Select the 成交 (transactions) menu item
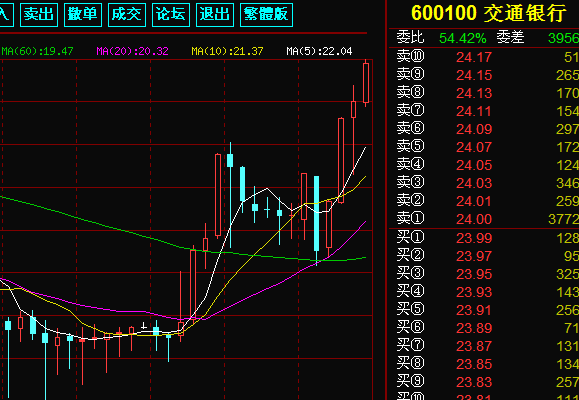This screenshot has height=400, width=579. coord(127,15)
